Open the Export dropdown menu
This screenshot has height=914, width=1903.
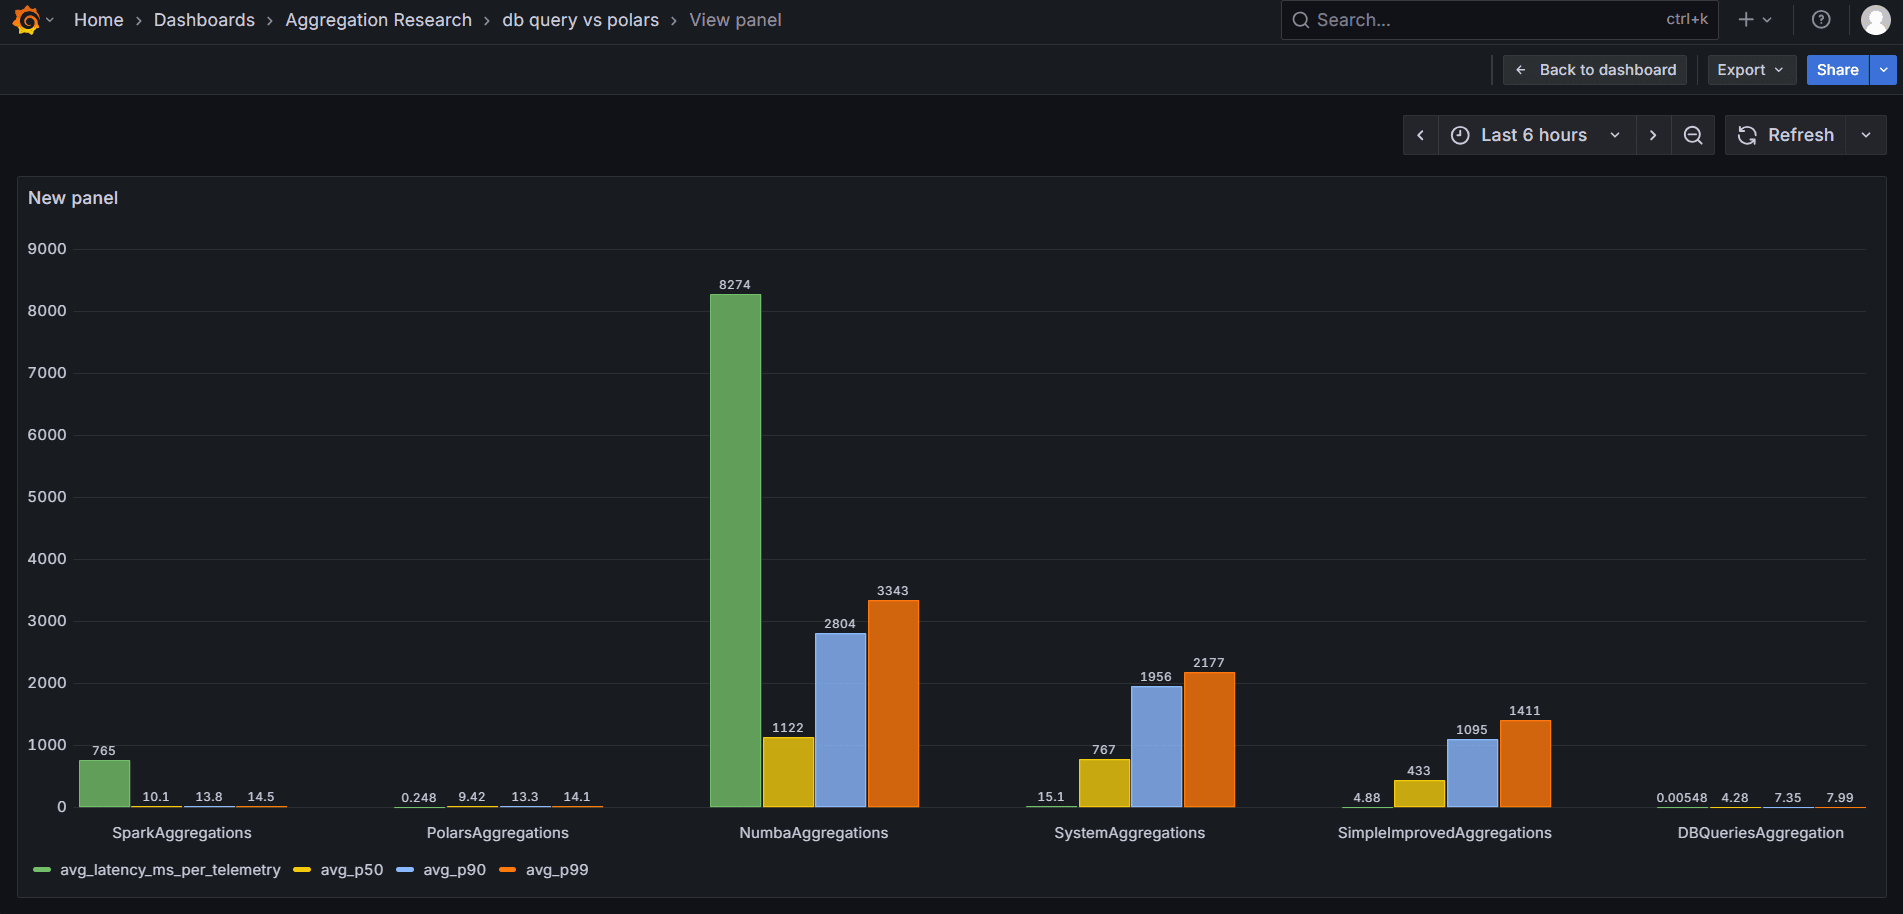pyautogui.click(x=1751, y=70)
